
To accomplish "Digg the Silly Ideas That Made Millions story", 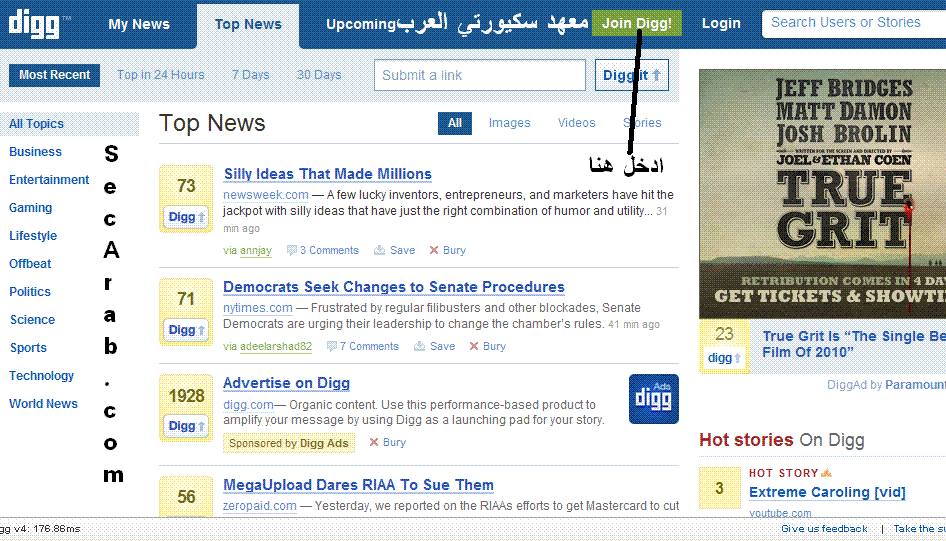I will coord(186,217).
